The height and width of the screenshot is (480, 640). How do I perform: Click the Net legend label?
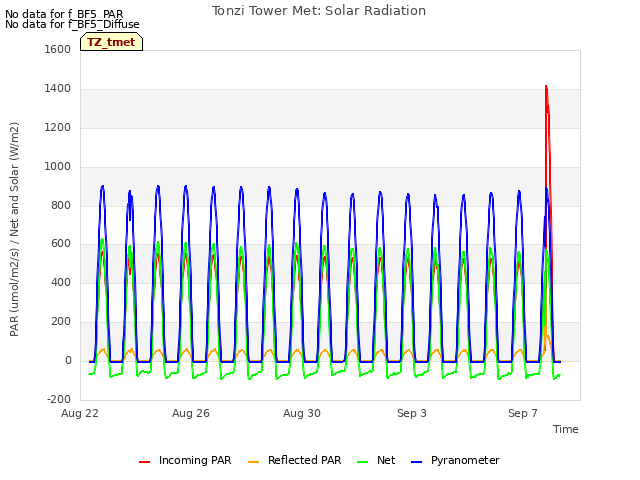(x=386, y=460)
